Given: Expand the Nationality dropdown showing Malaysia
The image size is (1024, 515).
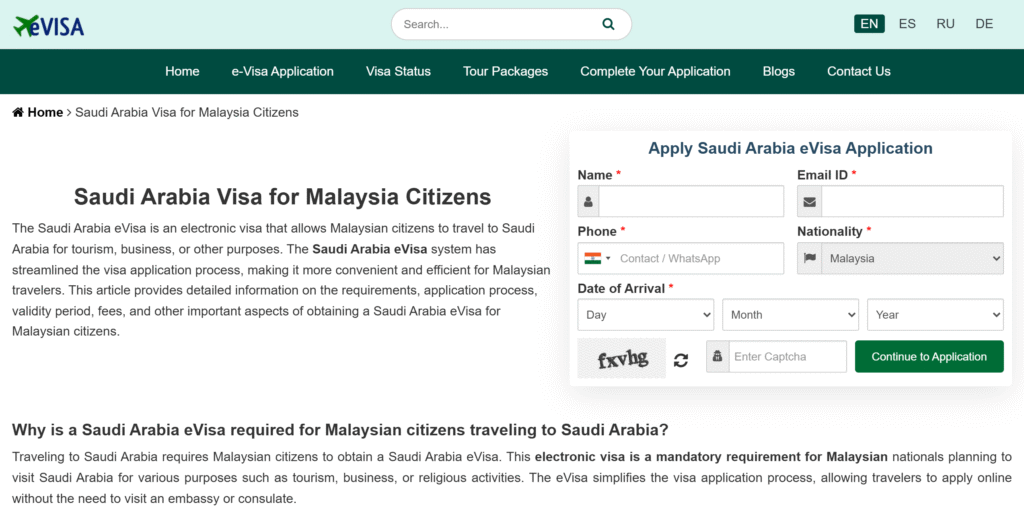Looking at the screenshot, I should click(912, 258).
